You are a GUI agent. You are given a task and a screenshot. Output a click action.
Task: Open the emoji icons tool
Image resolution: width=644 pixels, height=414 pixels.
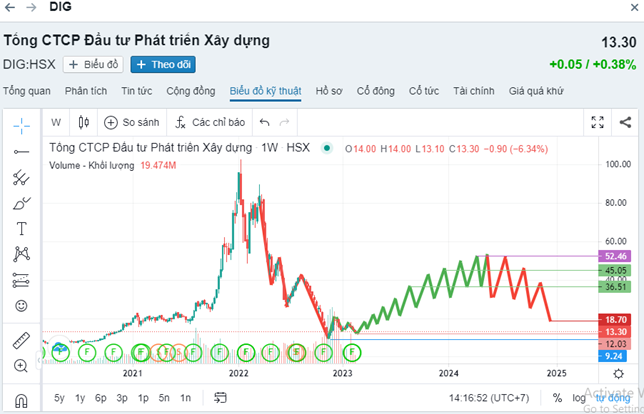click(21, 305)
